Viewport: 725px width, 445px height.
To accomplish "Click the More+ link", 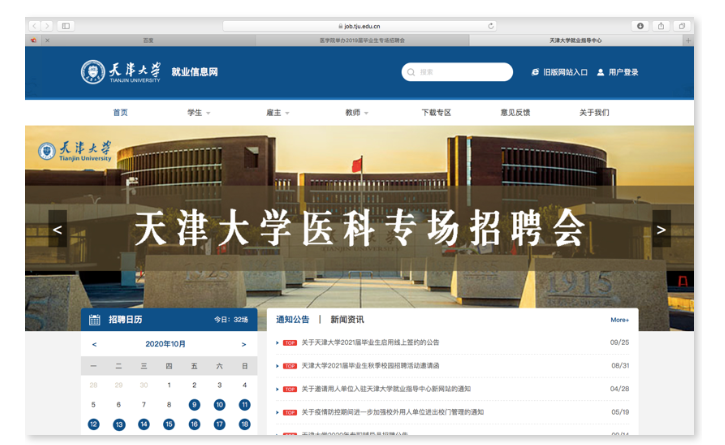I will tap(620, 320).
